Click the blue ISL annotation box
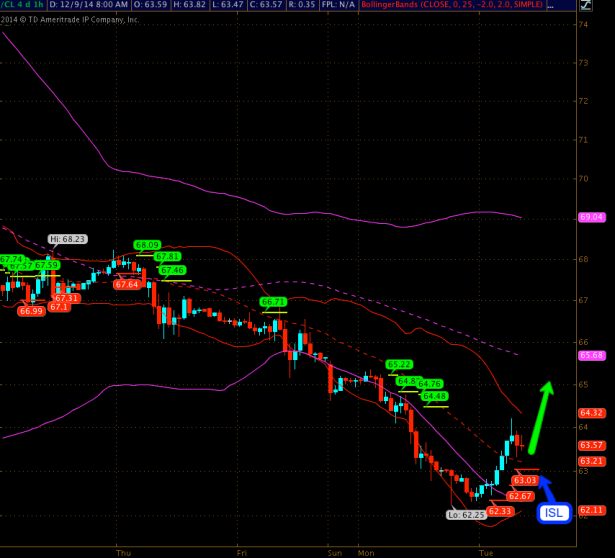615x558 pixels. tap(553, 513)
